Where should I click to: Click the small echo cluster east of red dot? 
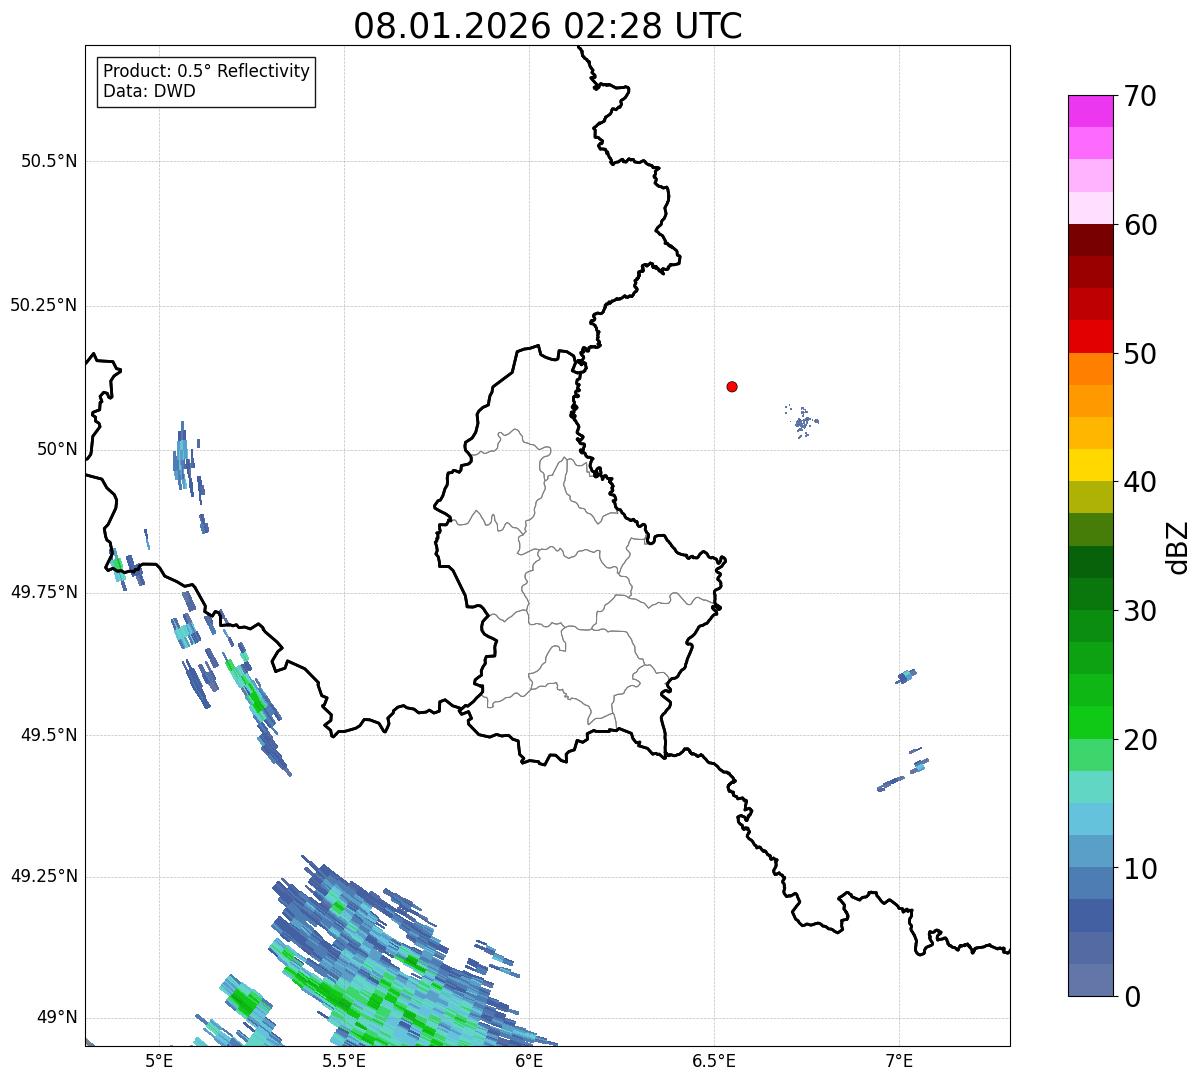coord(802,422)
